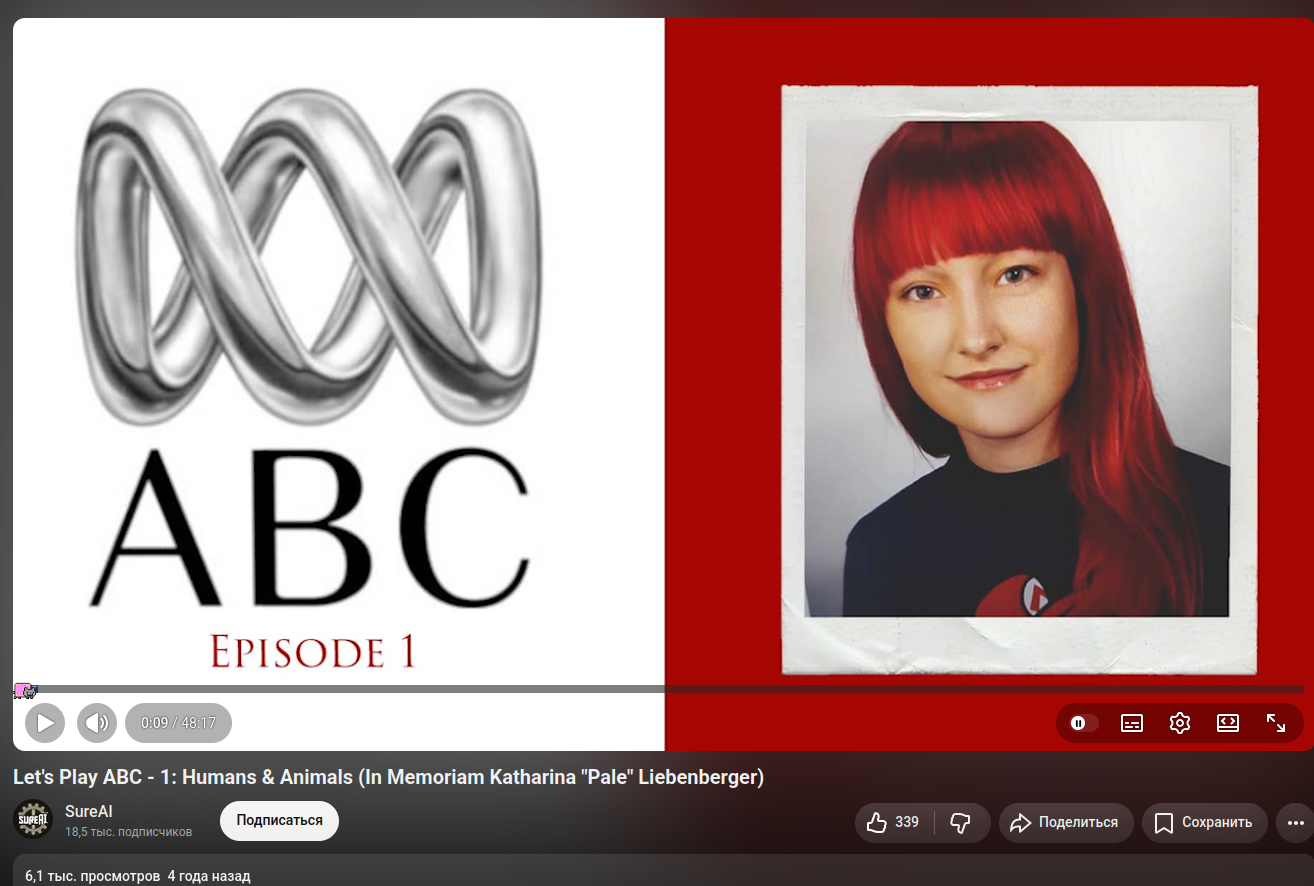Click the video title text
1314x886 pixels.
(x=388, y=777)
